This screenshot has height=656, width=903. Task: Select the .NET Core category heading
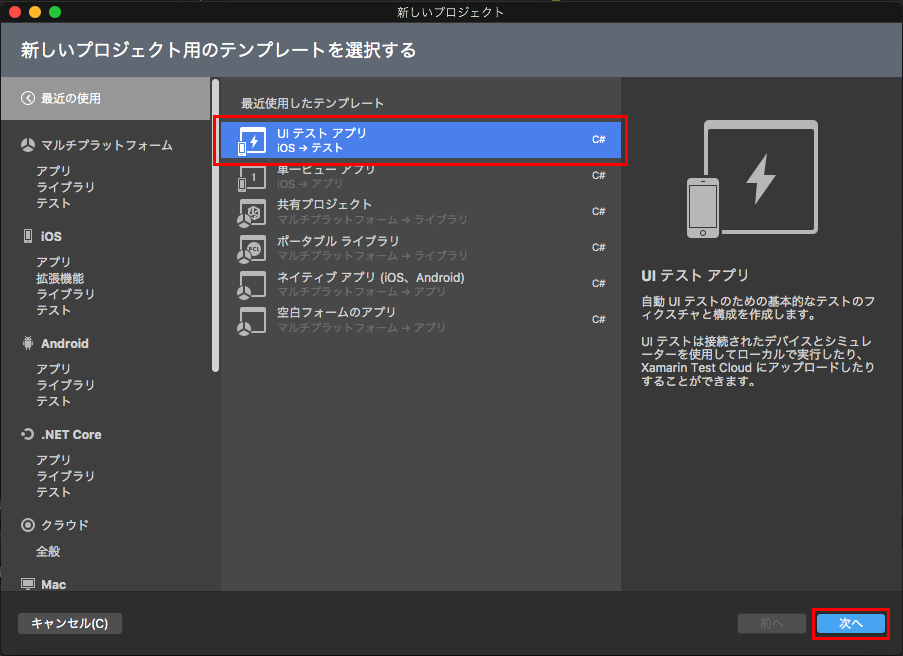(x=71, y=434)
